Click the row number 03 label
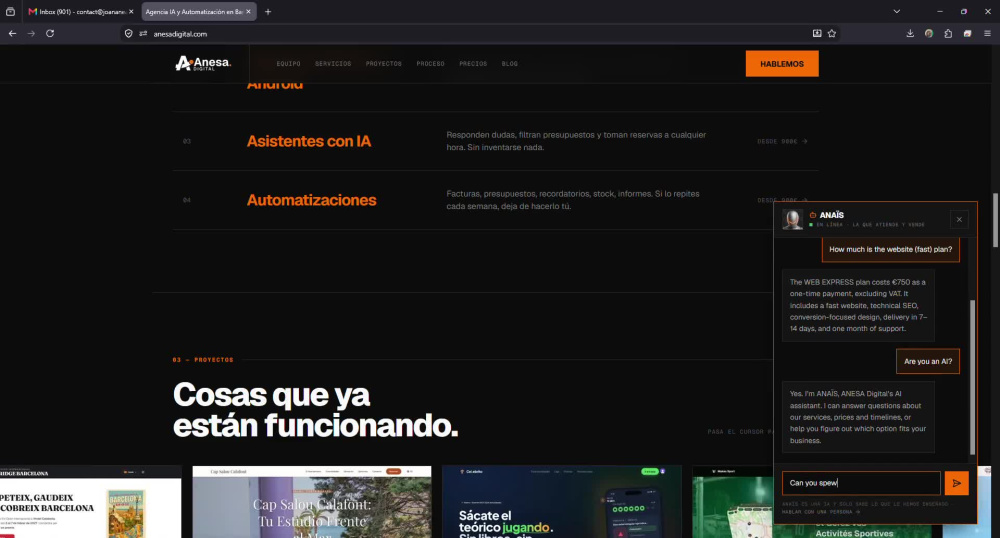 point(187,142)
